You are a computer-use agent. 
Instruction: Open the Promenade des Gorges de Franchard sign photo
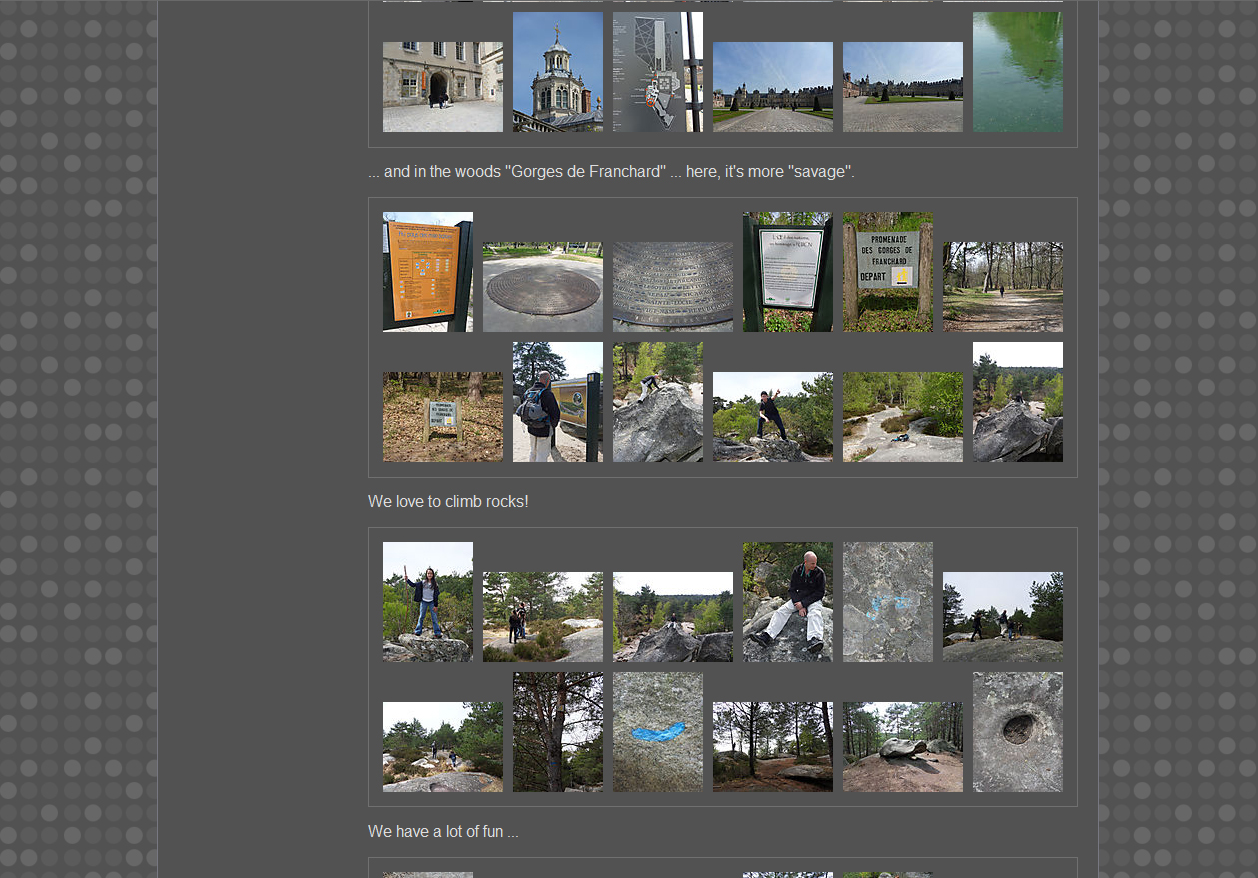click(887, 271)
